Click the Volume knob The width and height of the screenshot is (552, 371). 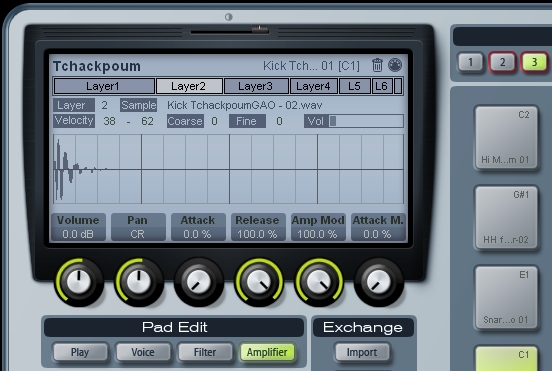pyautogui.click(x=79, y=282)
